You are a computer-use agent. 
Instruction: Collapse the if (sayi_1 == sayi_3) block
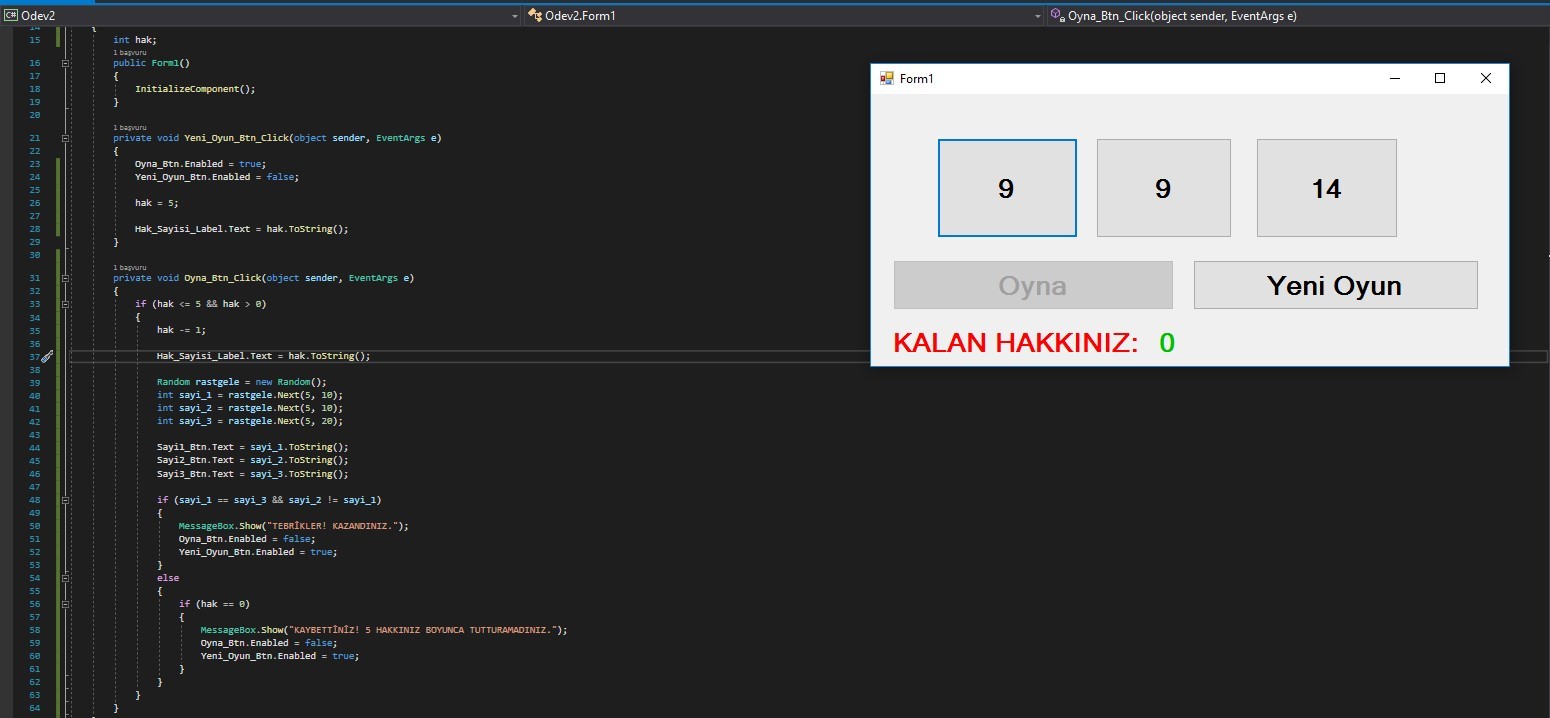[66, 500]
